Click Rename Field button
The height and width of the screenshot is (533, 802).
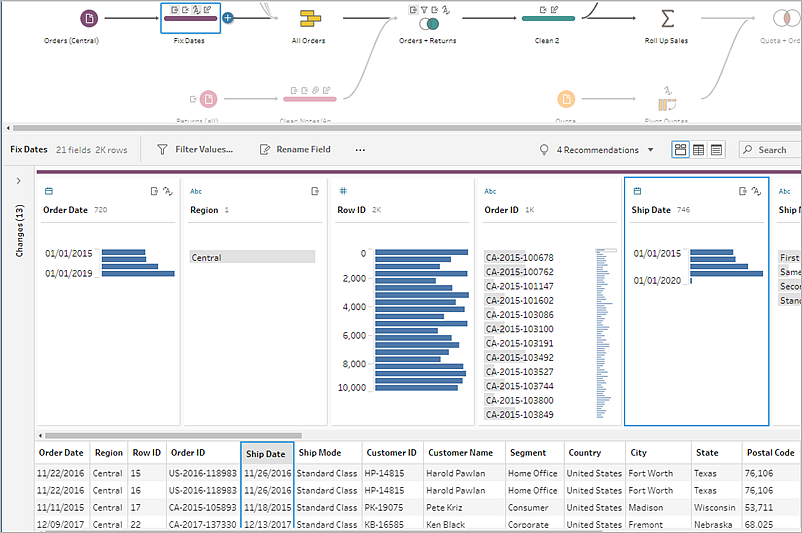click(x=295, y=149)
